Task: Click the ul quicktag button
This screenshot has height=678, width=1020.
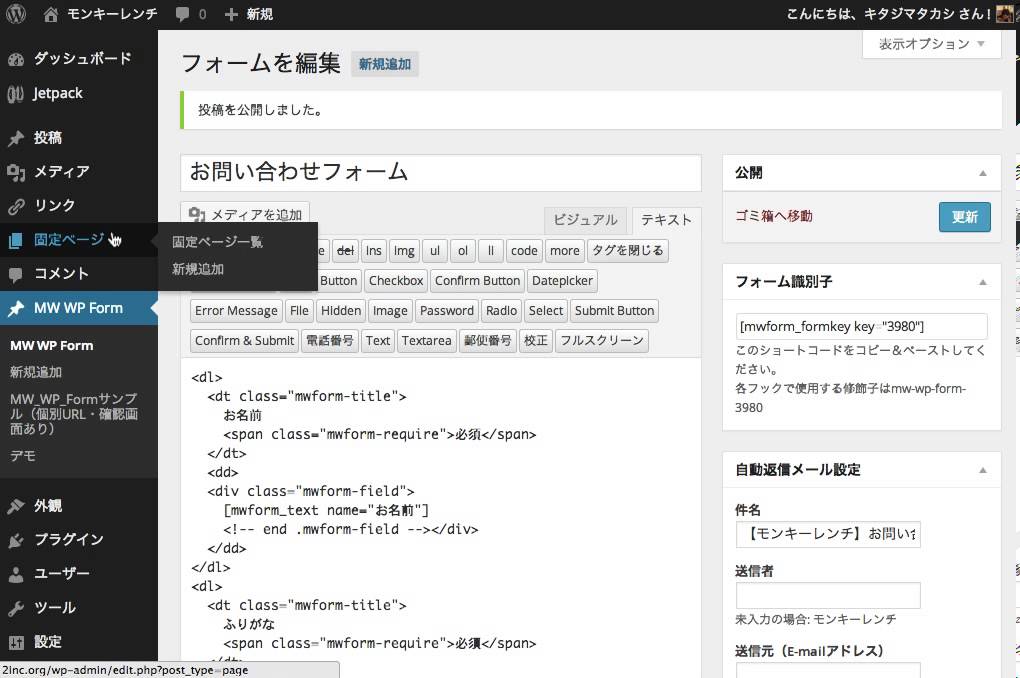Action: [x=435, y=251]
